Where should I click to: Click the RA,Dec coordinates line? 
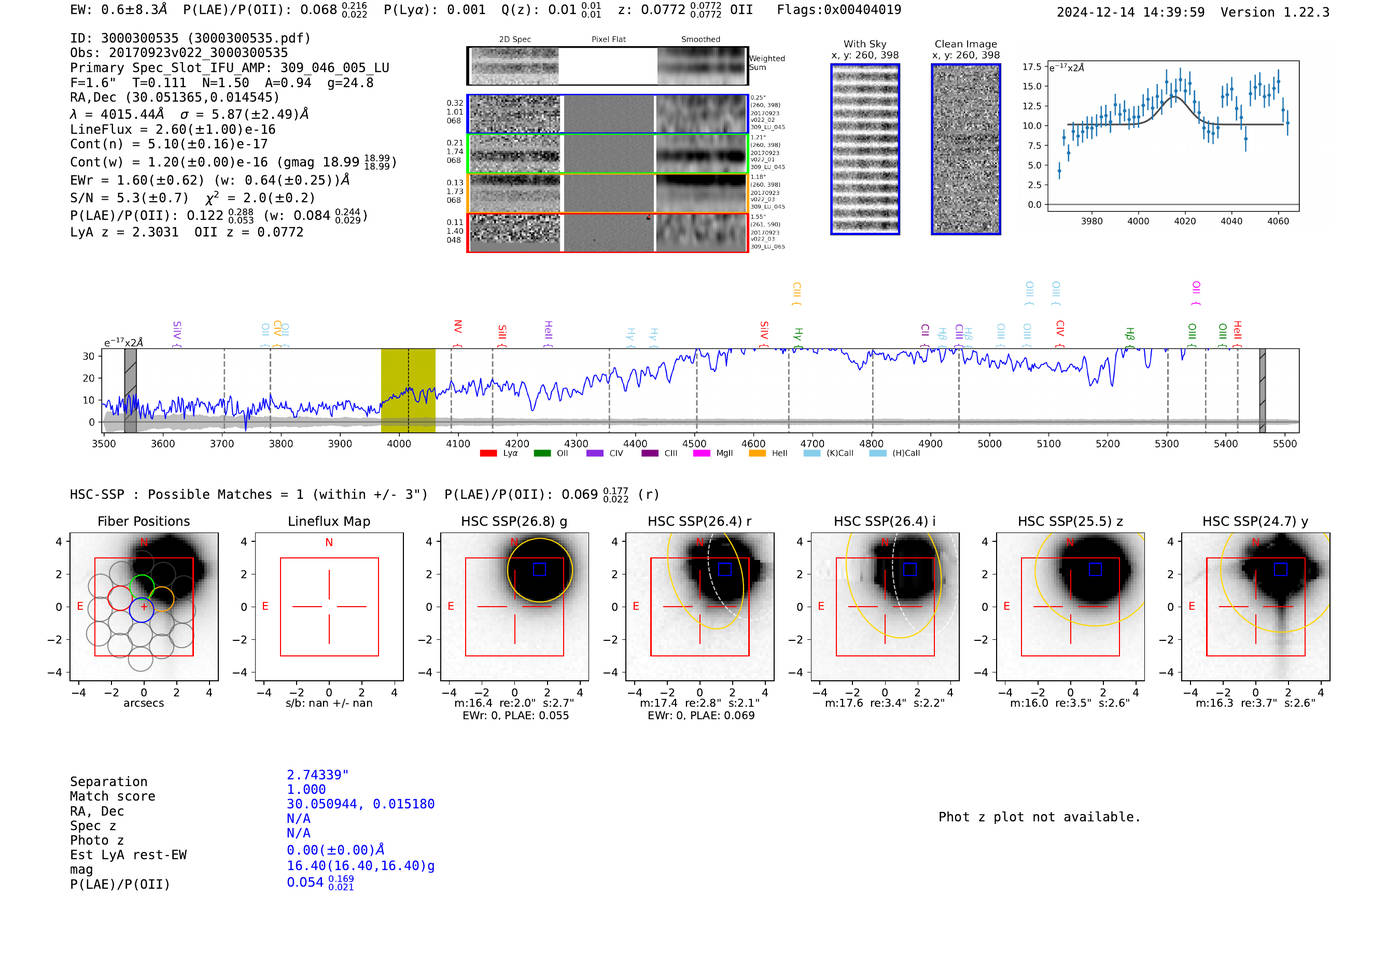175,97
